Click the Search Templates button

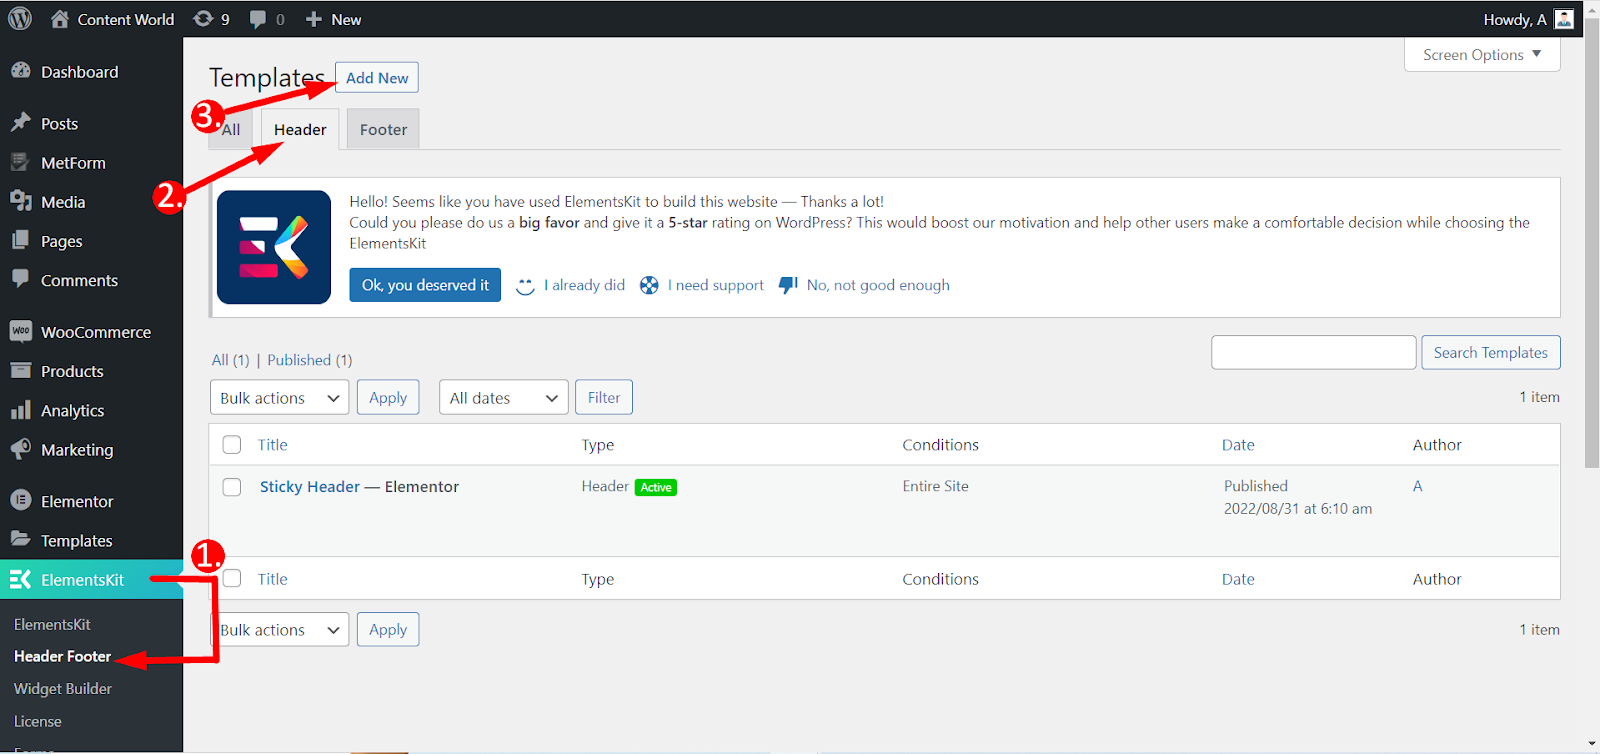1490,352
